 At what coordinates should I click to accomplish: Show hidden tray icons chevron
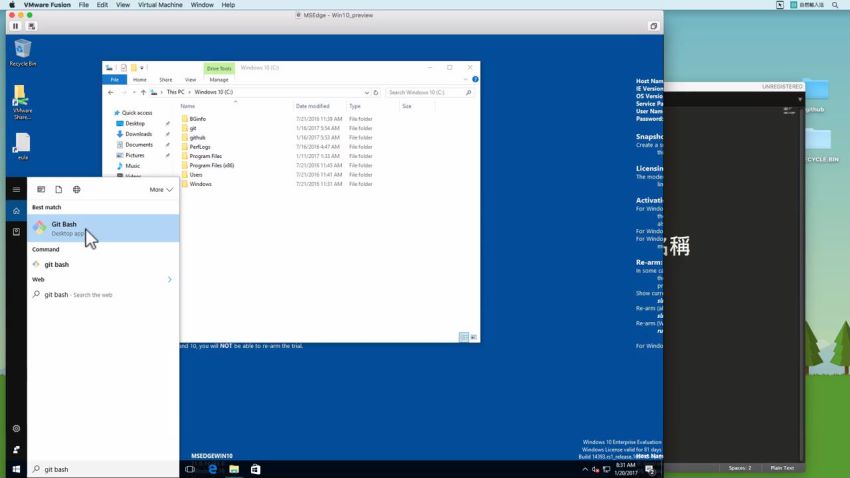point(585,469)
